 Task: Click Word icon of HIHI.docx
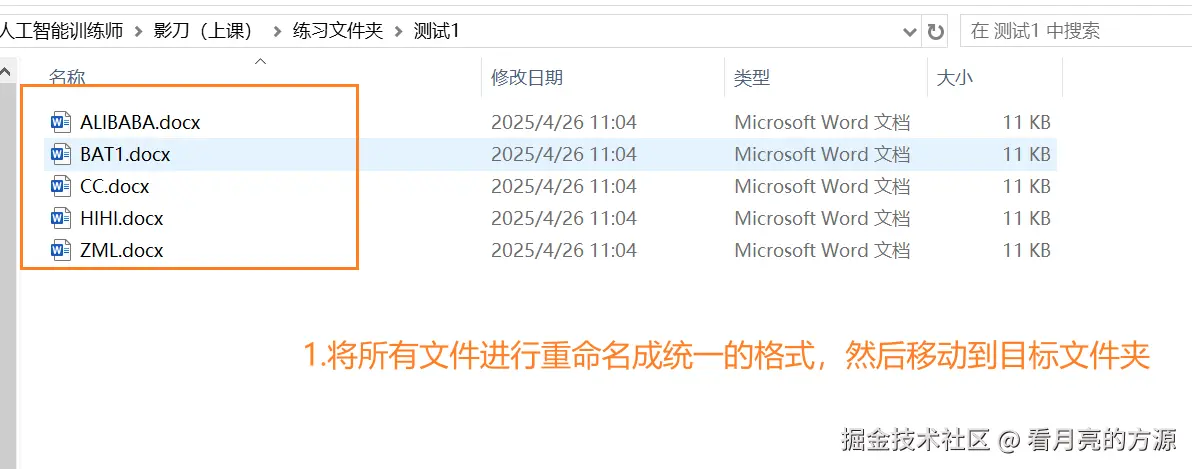tap(61, 218)
